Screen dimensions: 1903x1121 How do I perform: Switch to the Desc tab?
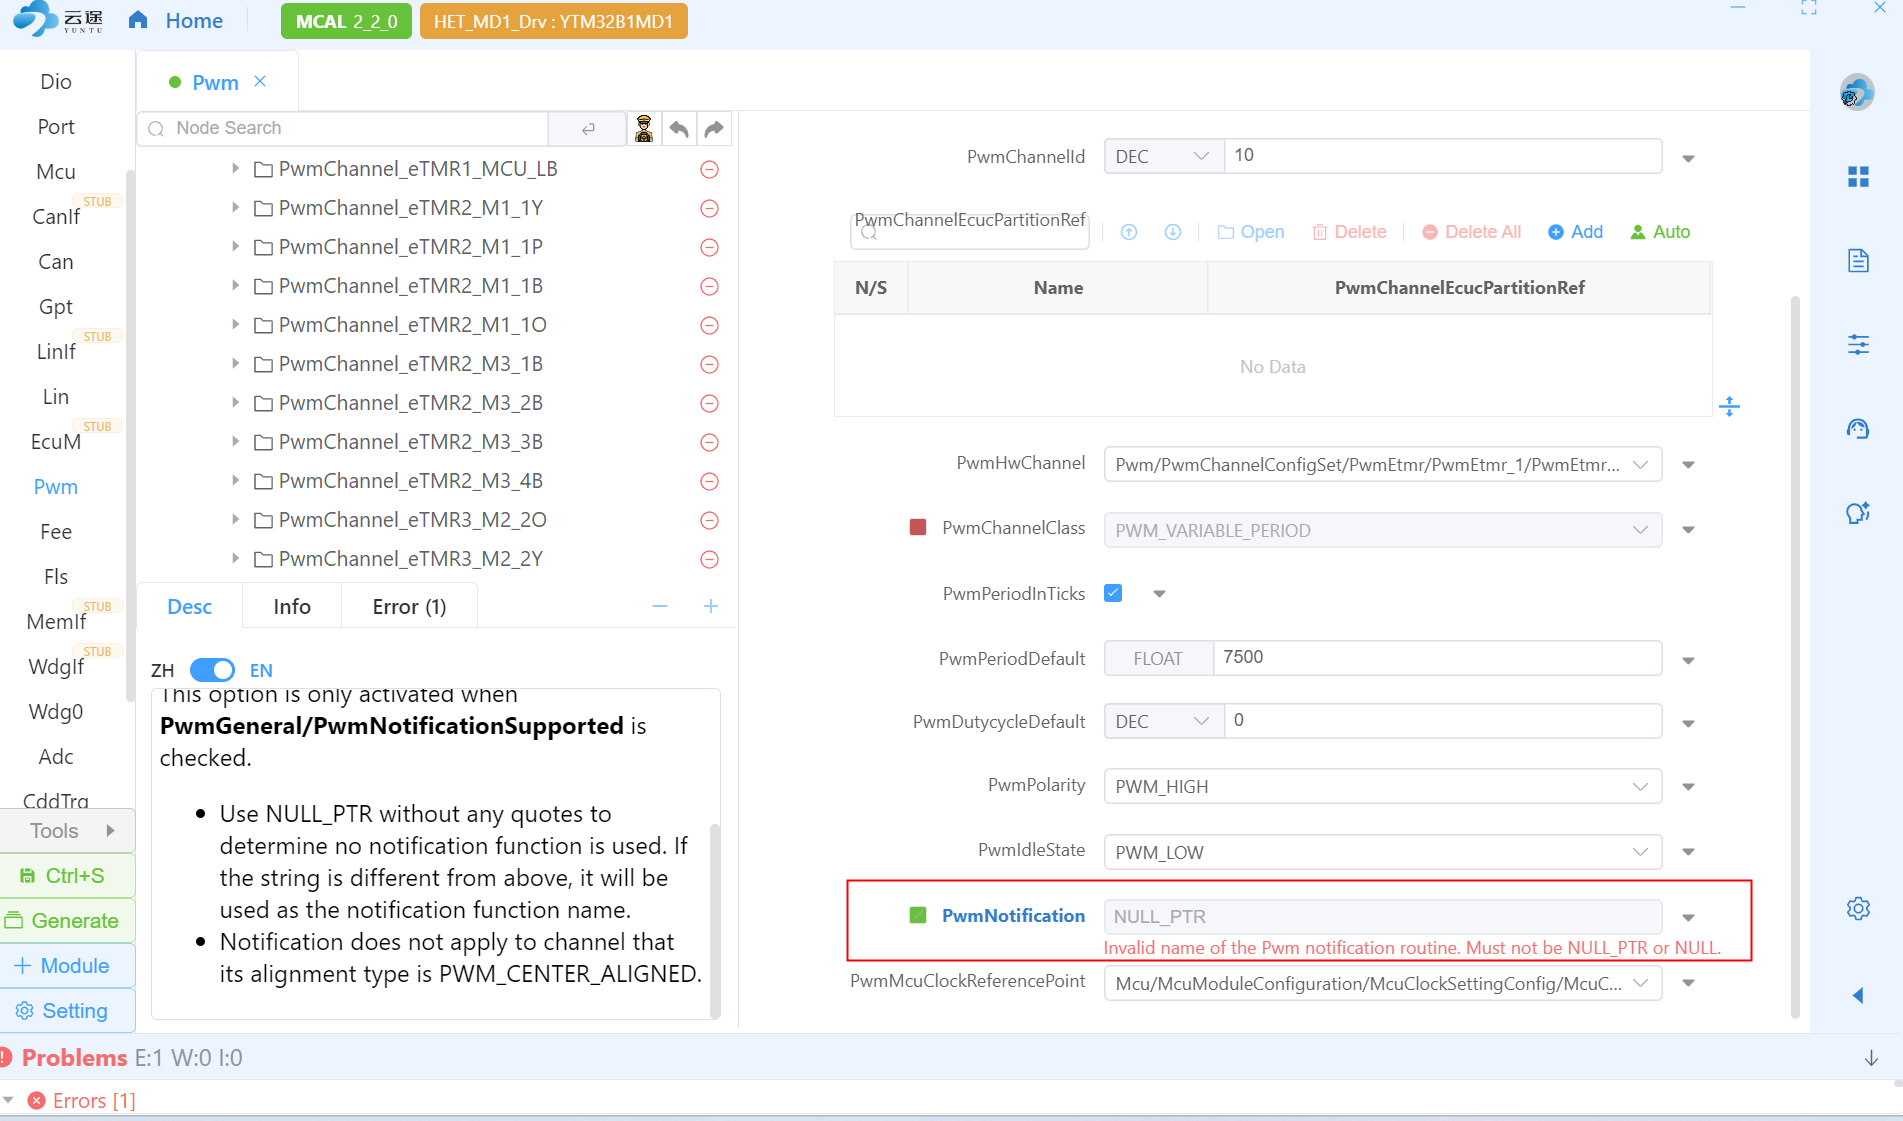pyautogui.click(x=189, y=607)
